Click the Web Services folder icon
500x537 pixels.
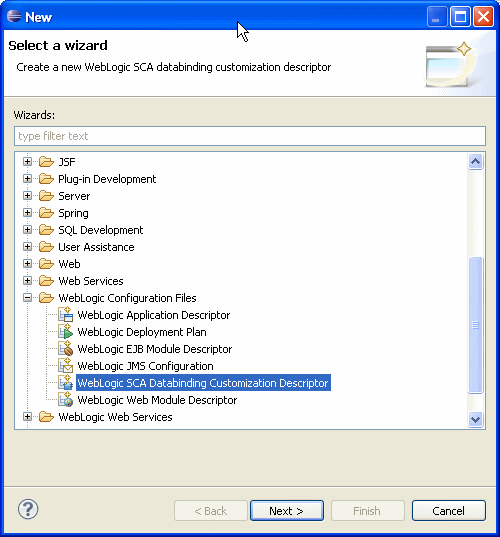(46, 281)
